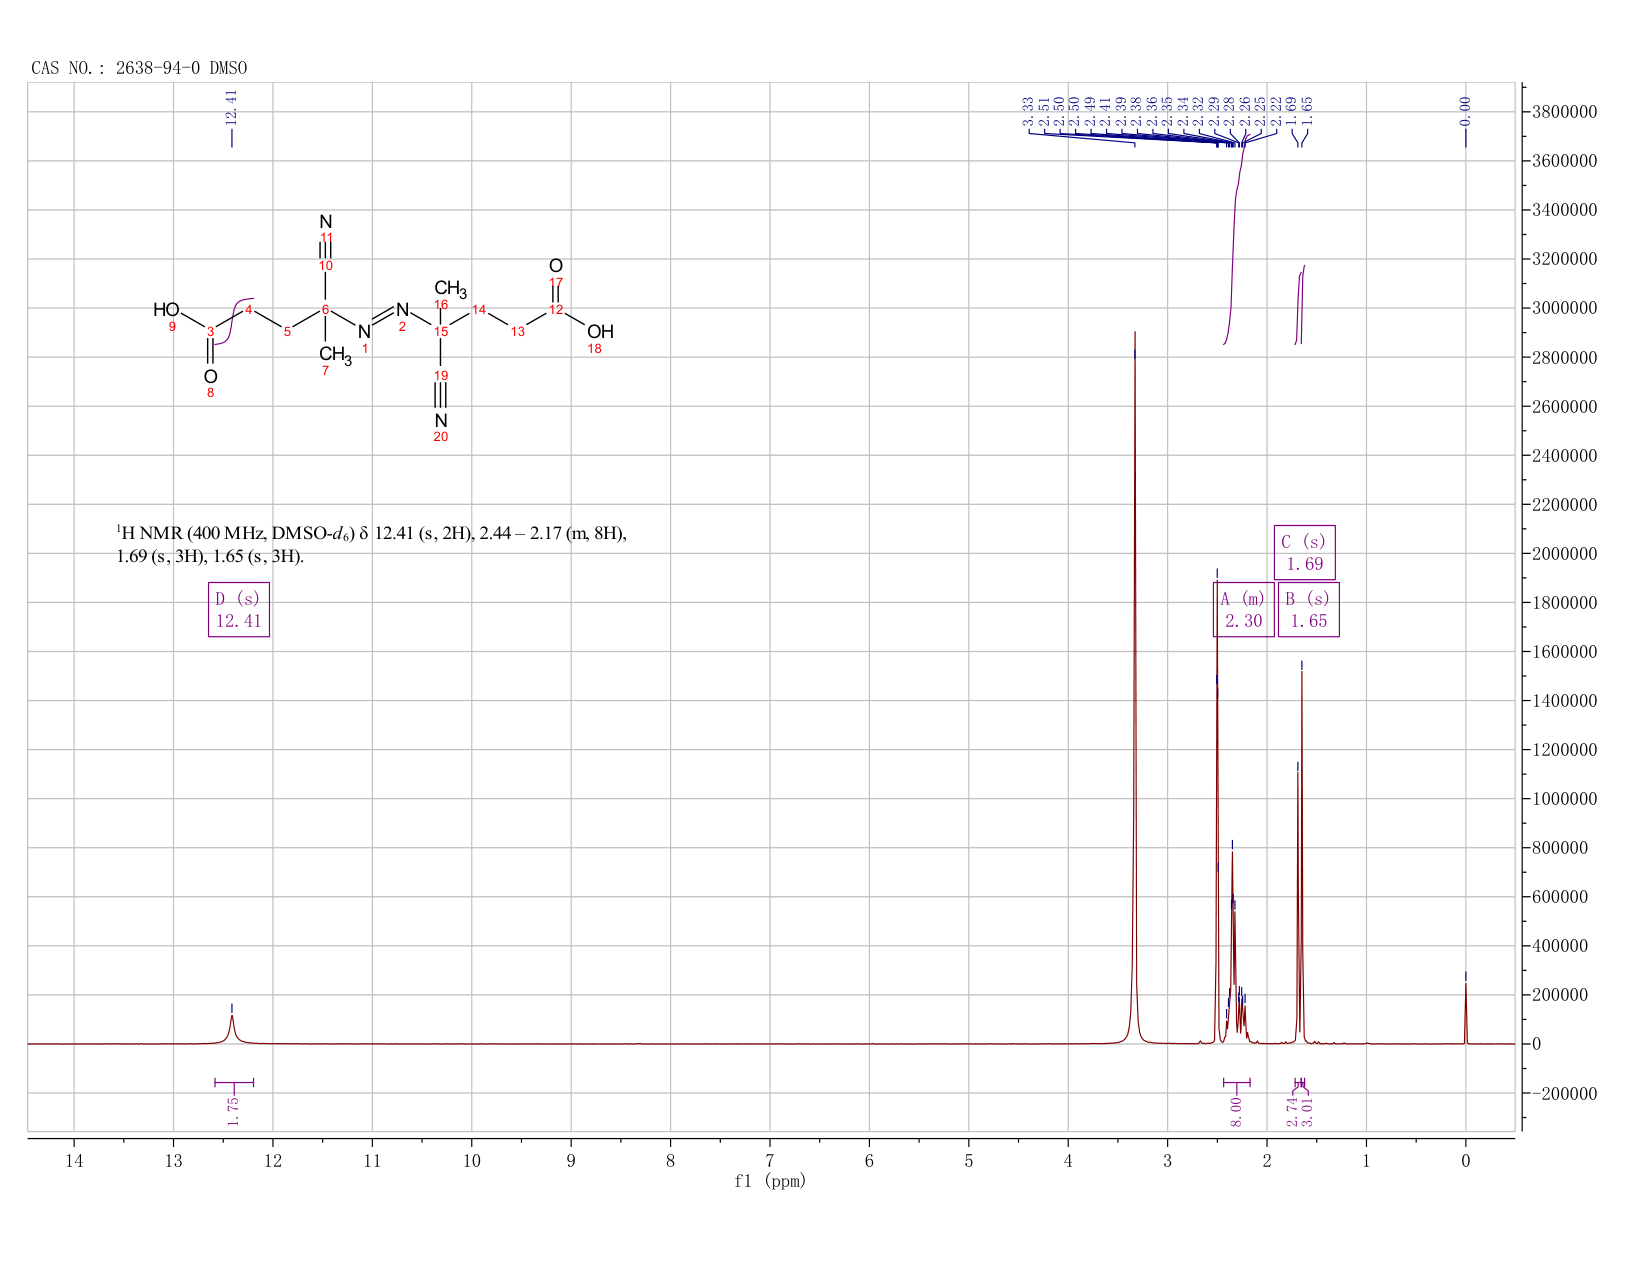Click the 2000000 intensity axis tick

(1565, 553)
